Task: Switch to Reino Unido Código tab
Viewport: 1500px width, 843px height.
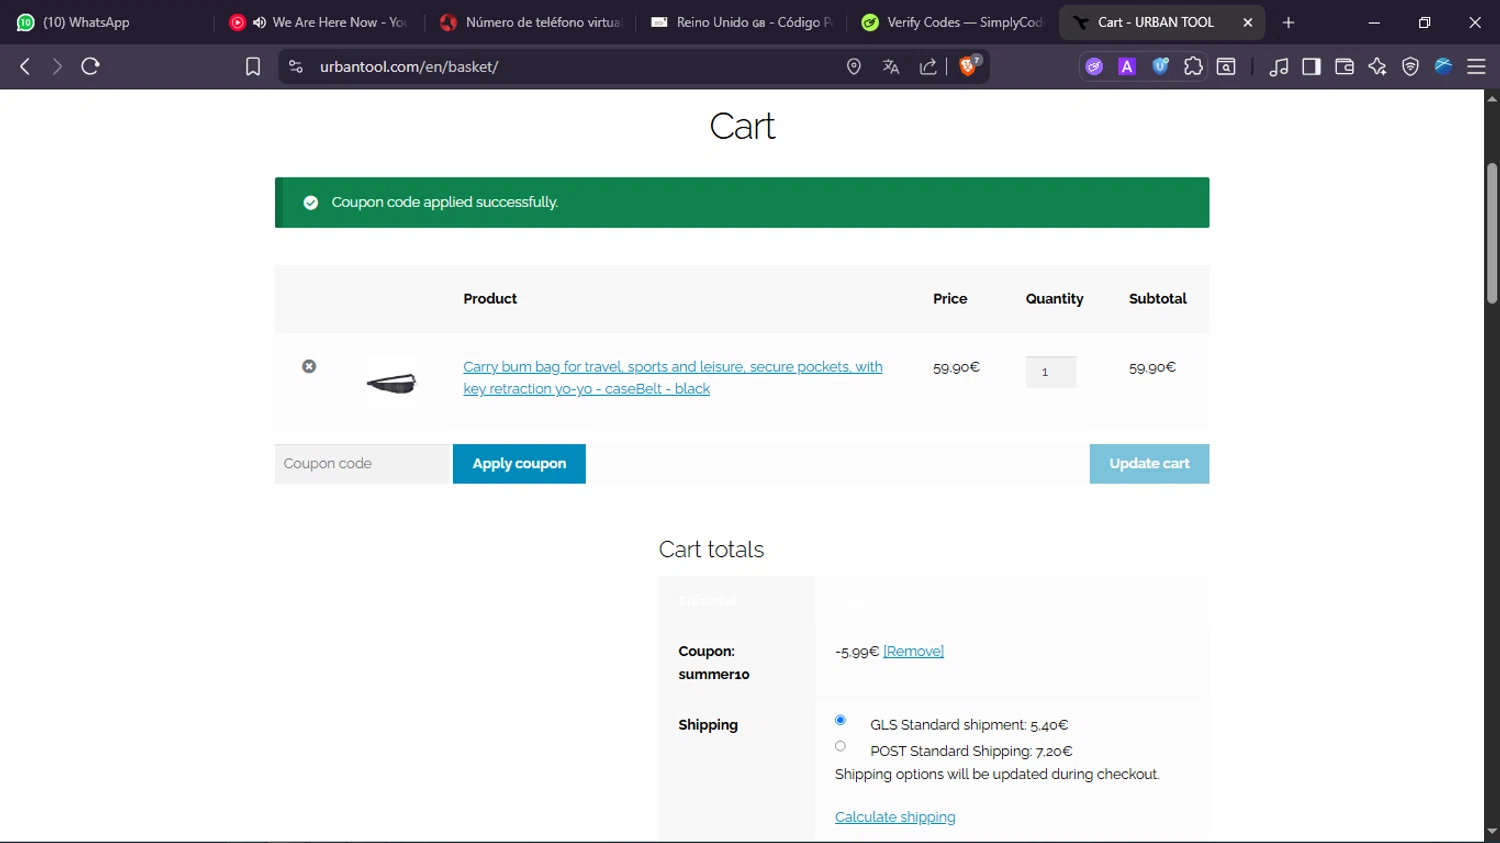Action: pos(741,22)
